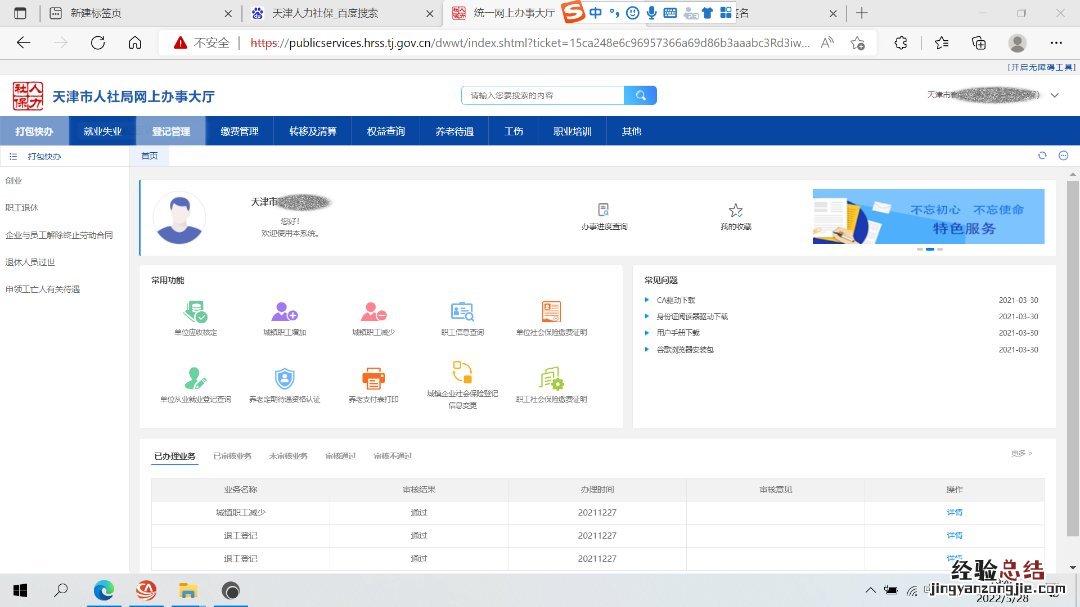Select the 养老待遇 navigation menu item

pyautogui.click(x=454, y=131)
